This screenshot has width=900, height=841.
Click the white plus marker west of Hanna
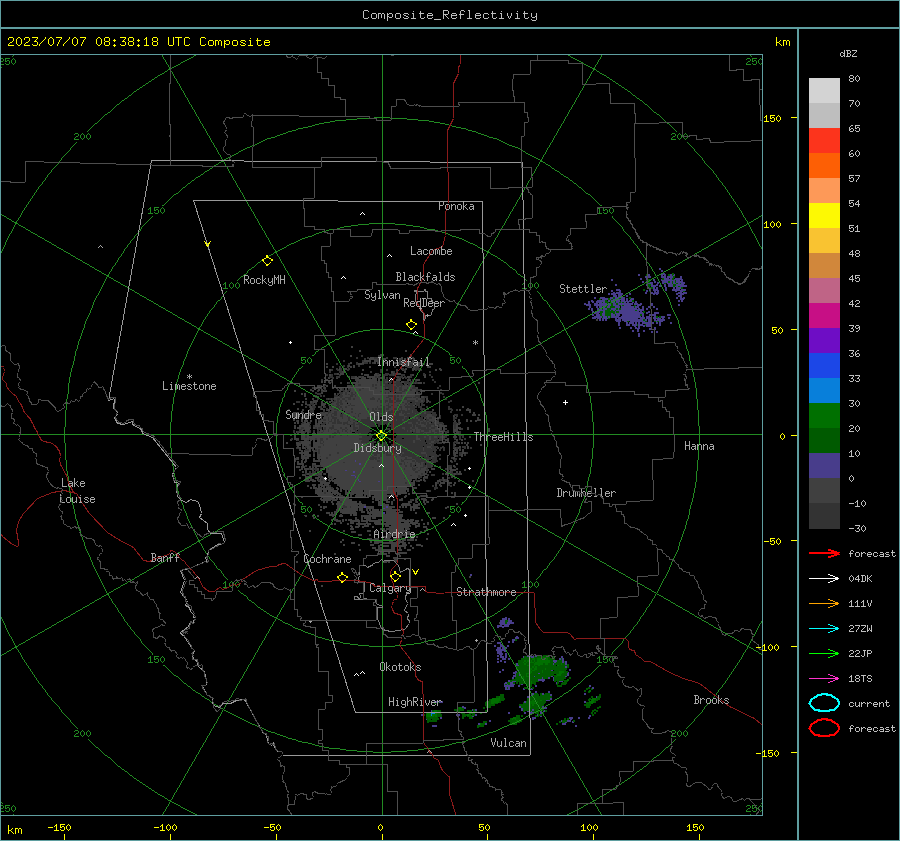click(565, 402)
